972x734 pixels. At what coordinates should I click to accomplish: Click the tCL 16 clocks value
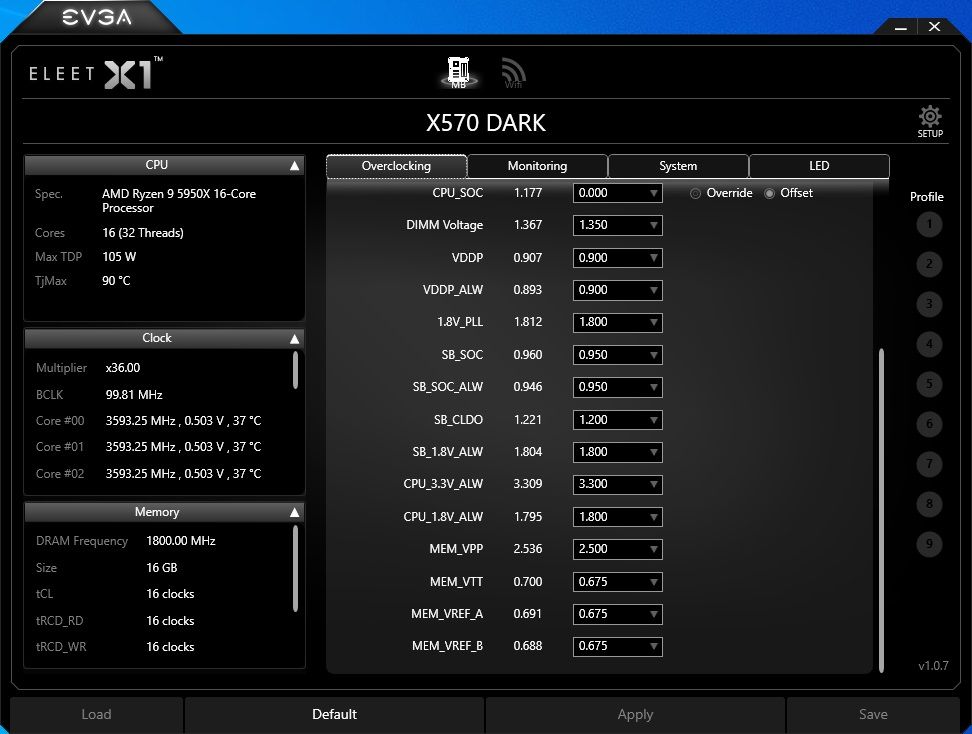point(170,594)
